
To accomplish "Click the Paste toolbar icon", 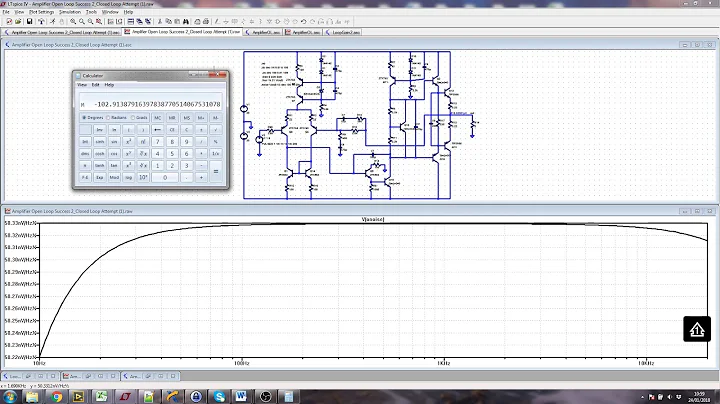I will [x=177, y=22].
